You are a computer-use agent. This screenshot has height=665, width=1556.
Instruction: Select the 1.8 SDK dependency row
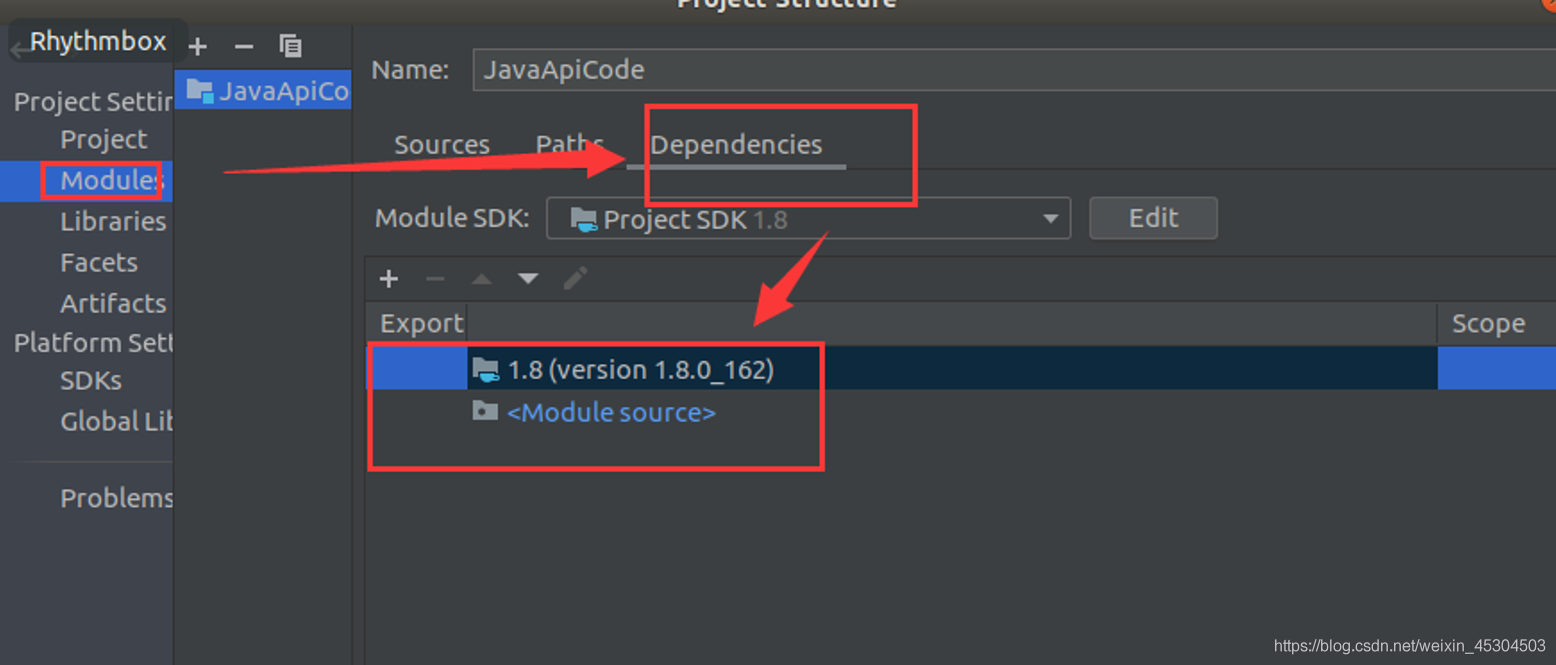pyautogui.click(x=962, y=369)
